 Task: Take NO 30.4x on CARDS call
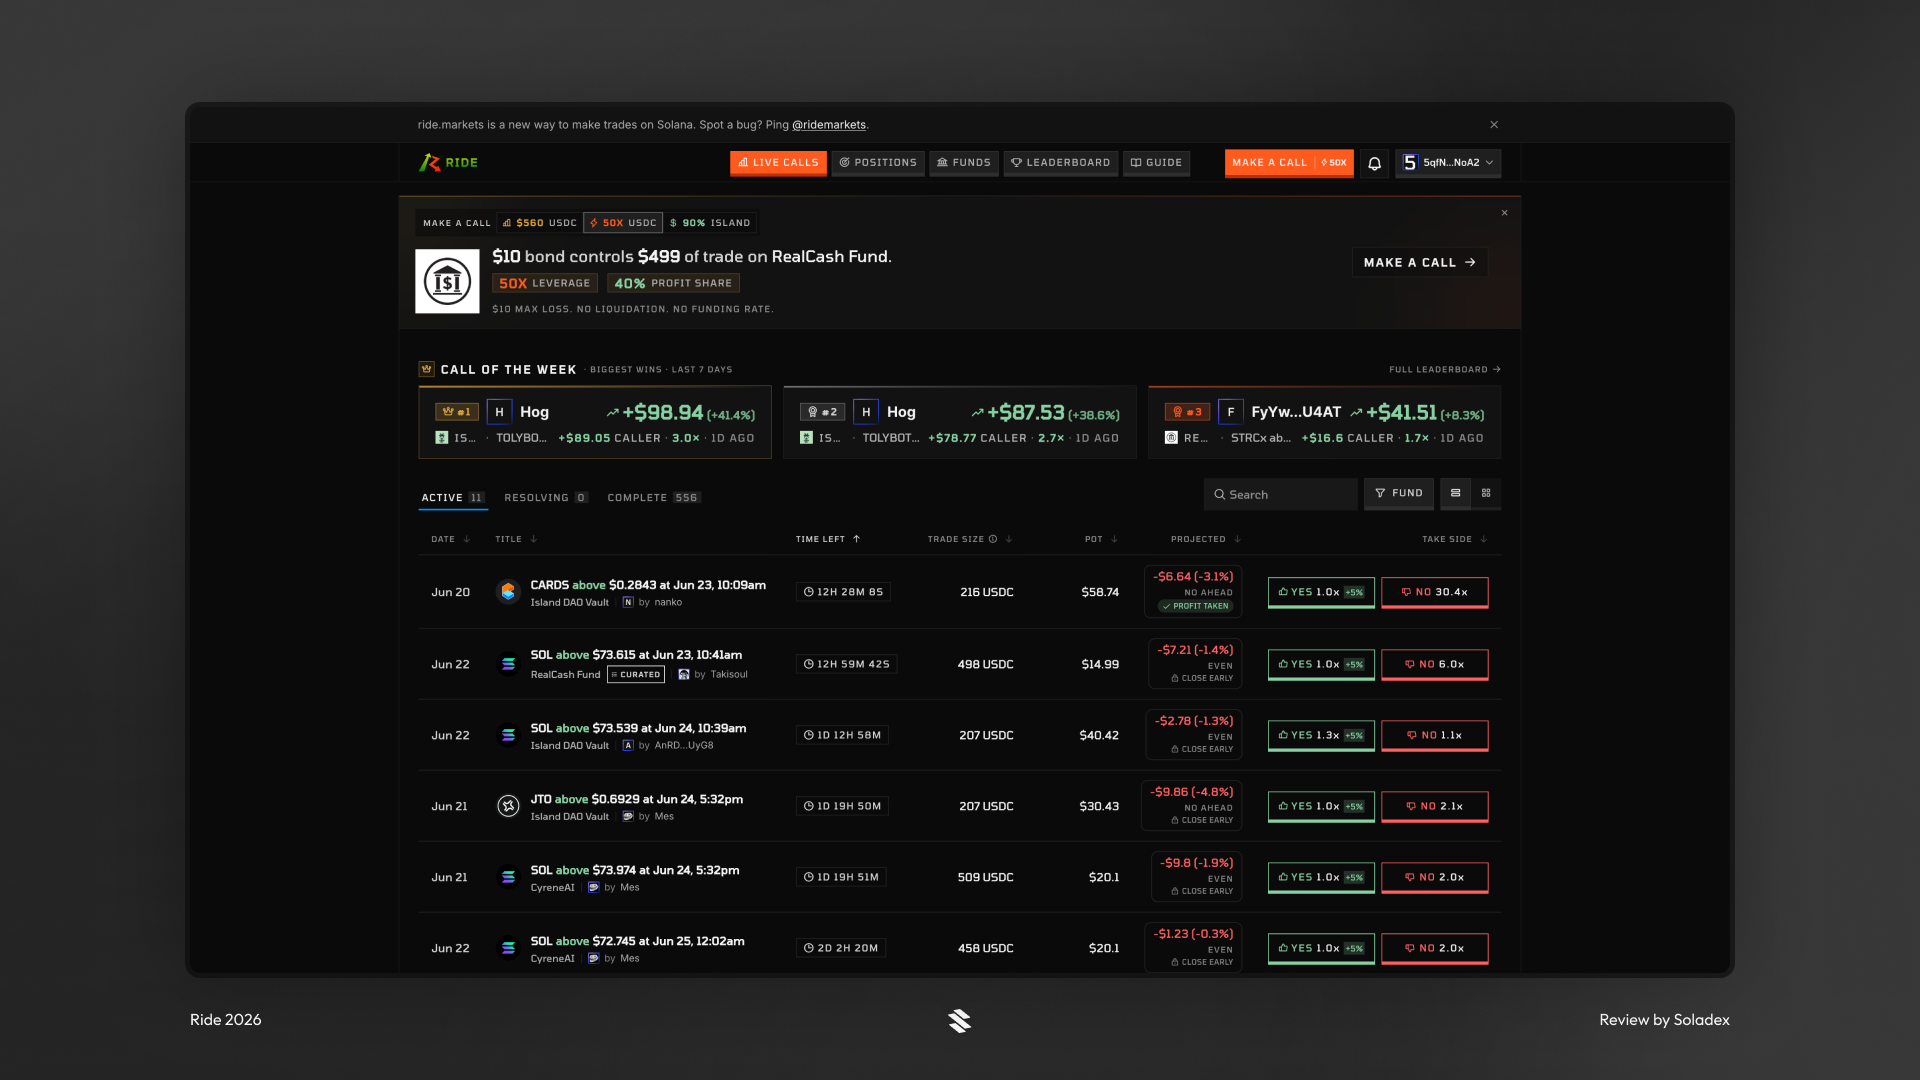point(1435,592)
